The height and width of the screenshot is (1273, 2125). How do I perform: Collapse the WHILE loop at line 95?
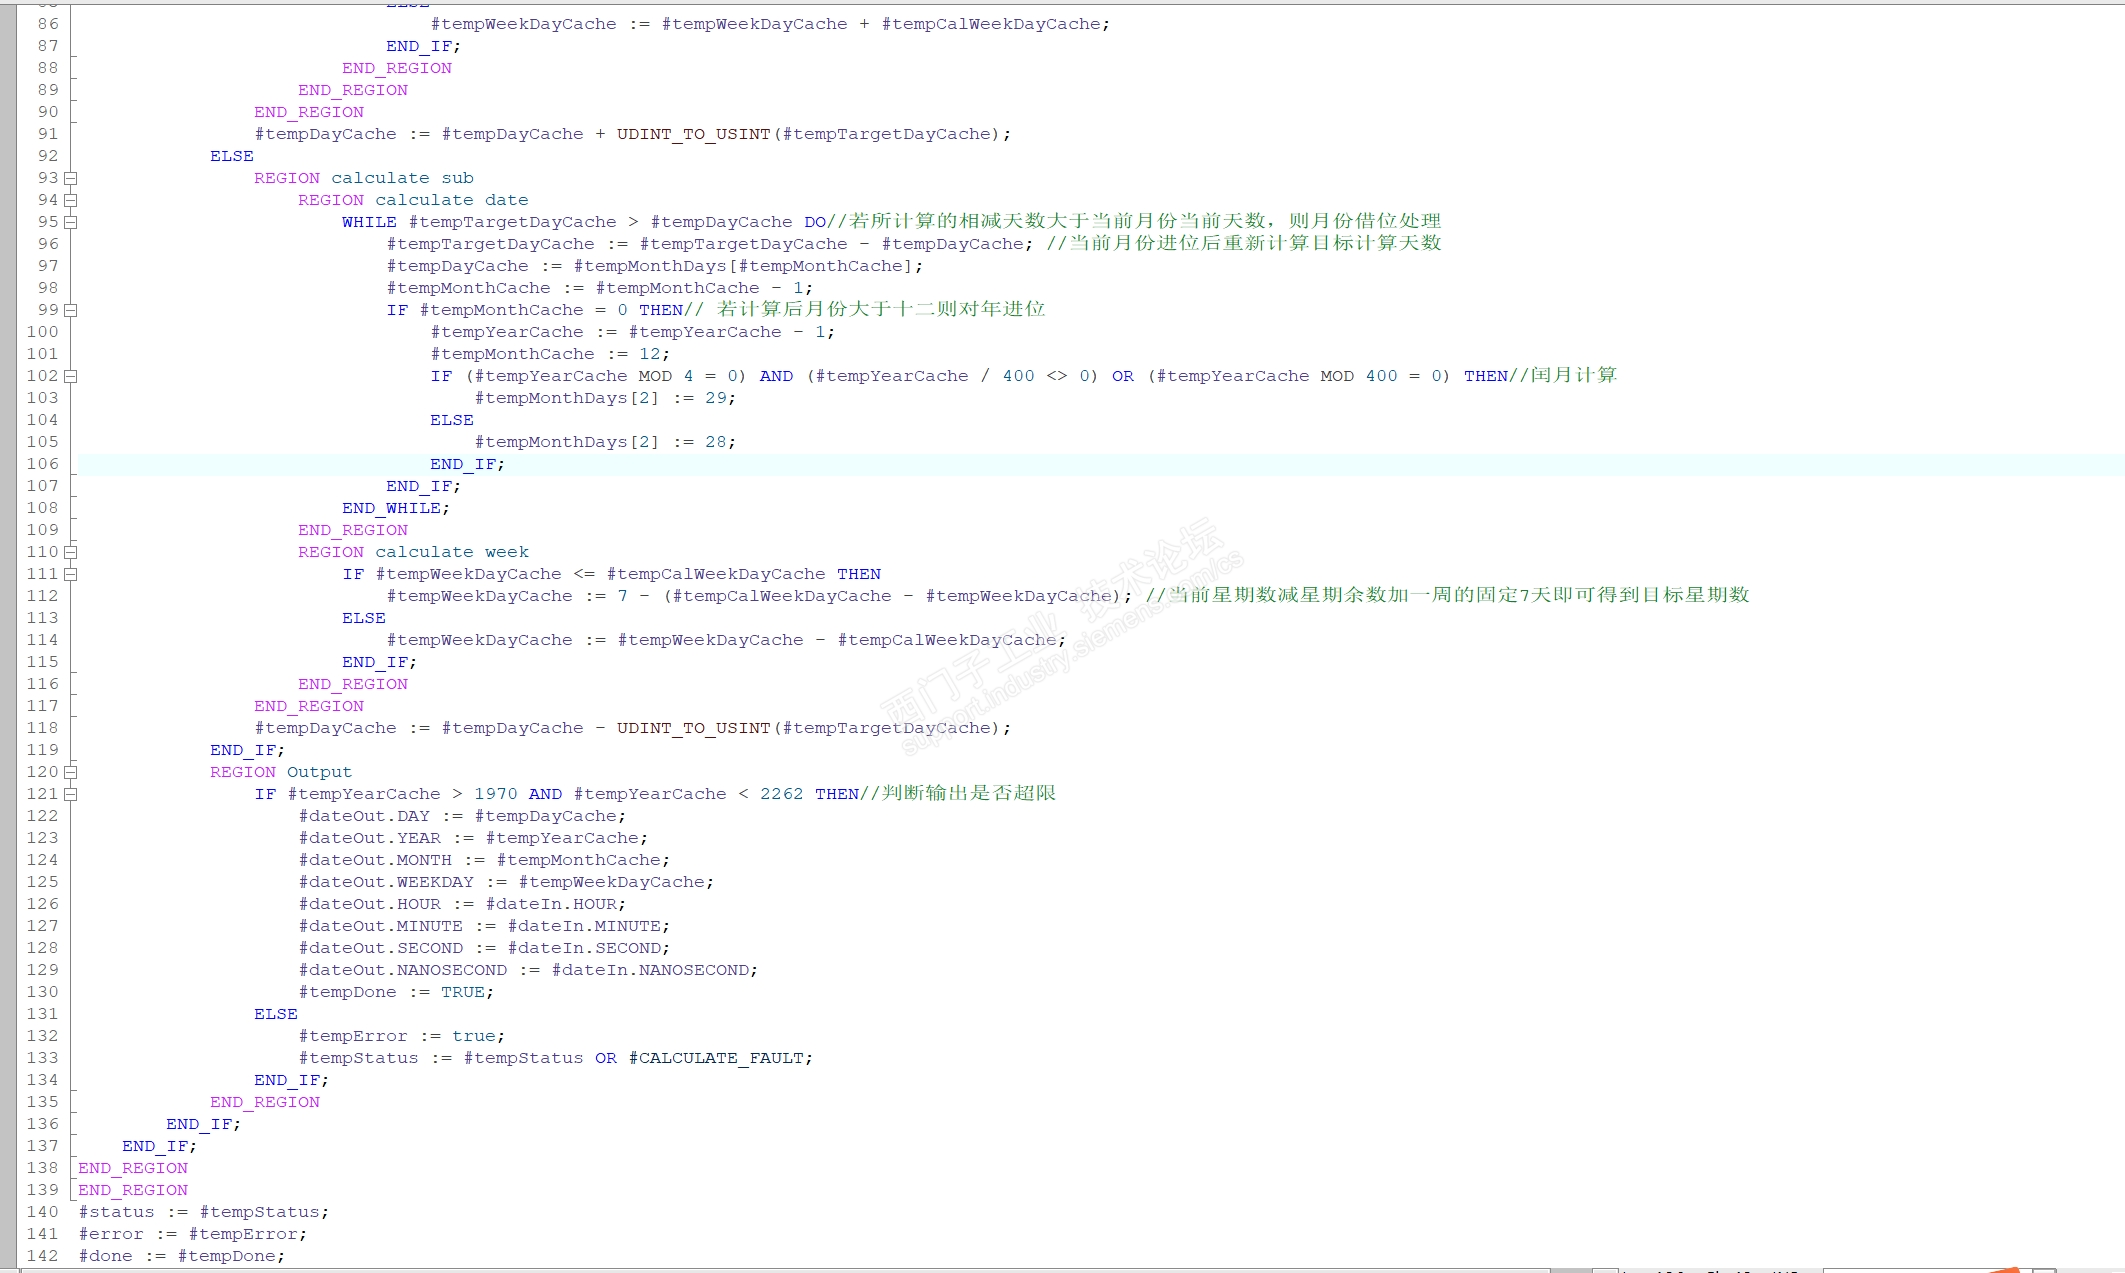(x=71, y=222)
